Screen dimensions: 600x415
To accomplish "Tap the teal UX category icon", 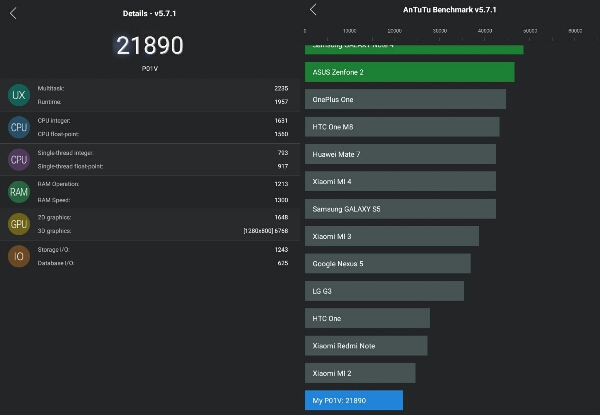I will [19, 95].
